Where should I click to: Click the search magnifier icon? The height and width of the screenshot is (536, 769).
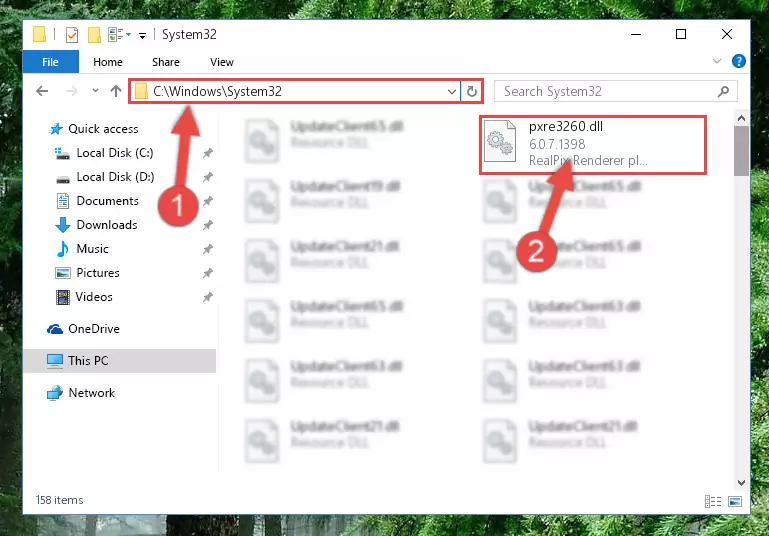point(723,91)
